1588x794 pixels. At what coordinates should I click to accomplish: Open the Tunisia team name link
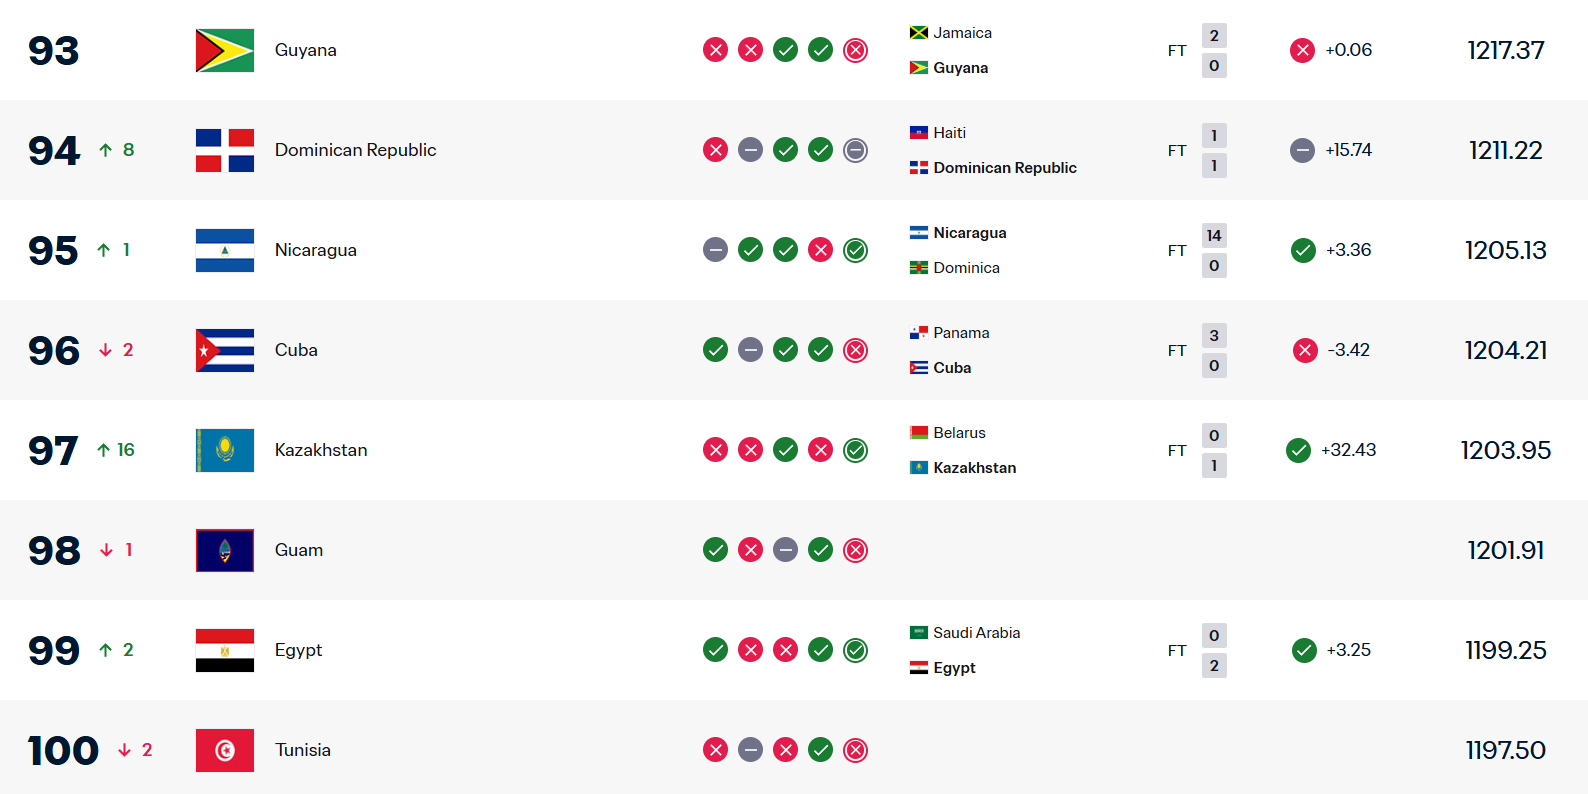(302, 750)
